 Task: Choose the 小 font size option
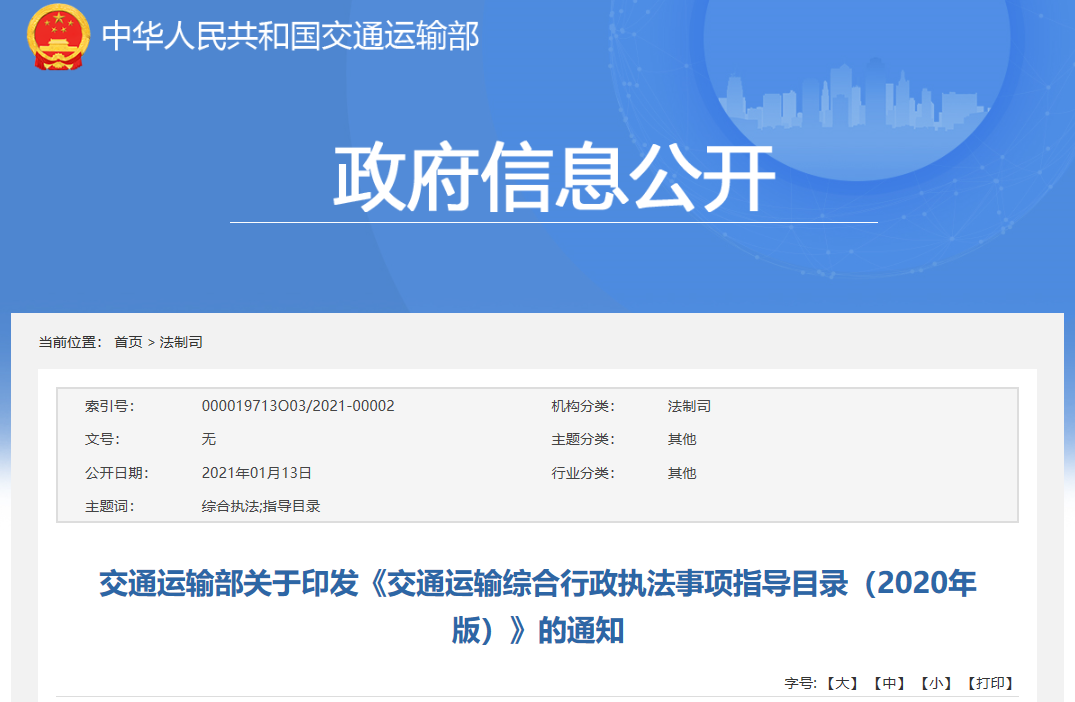click(935, 683)
